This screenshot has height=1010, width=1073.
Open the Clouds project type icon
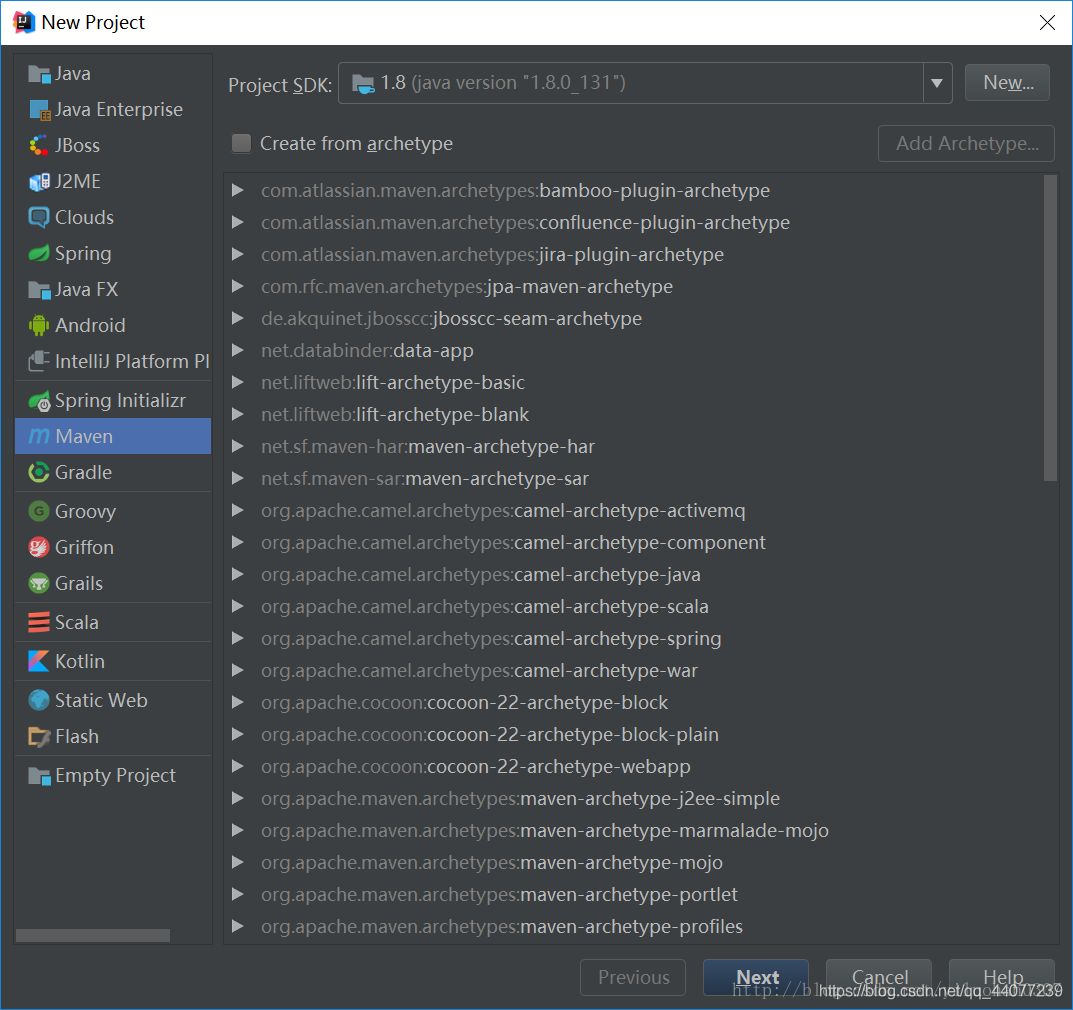tap(39, 218)
